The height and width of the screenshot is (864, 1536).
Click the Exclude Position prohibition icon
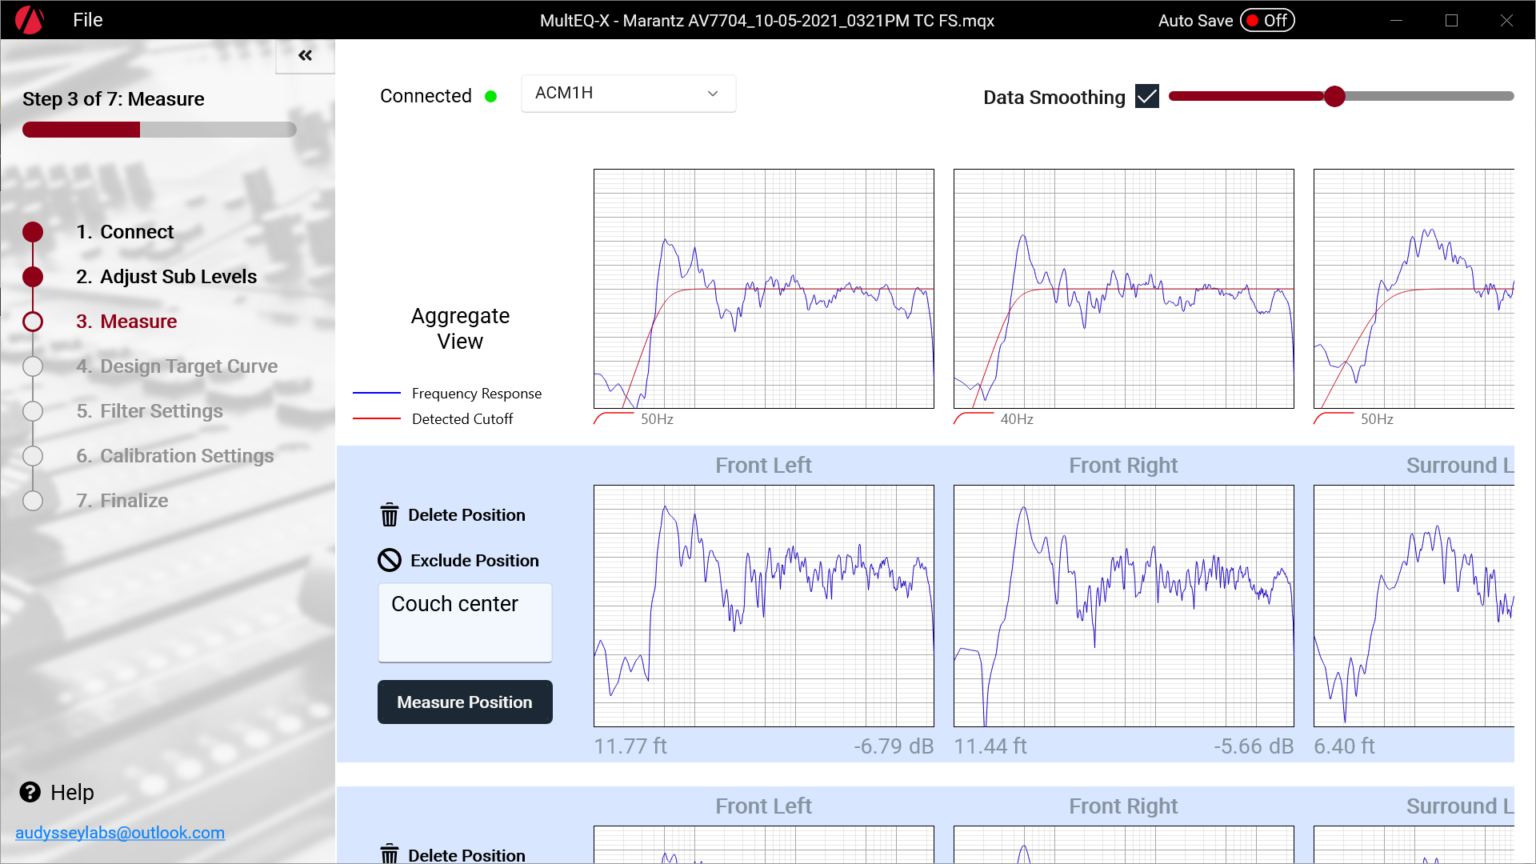389,560
